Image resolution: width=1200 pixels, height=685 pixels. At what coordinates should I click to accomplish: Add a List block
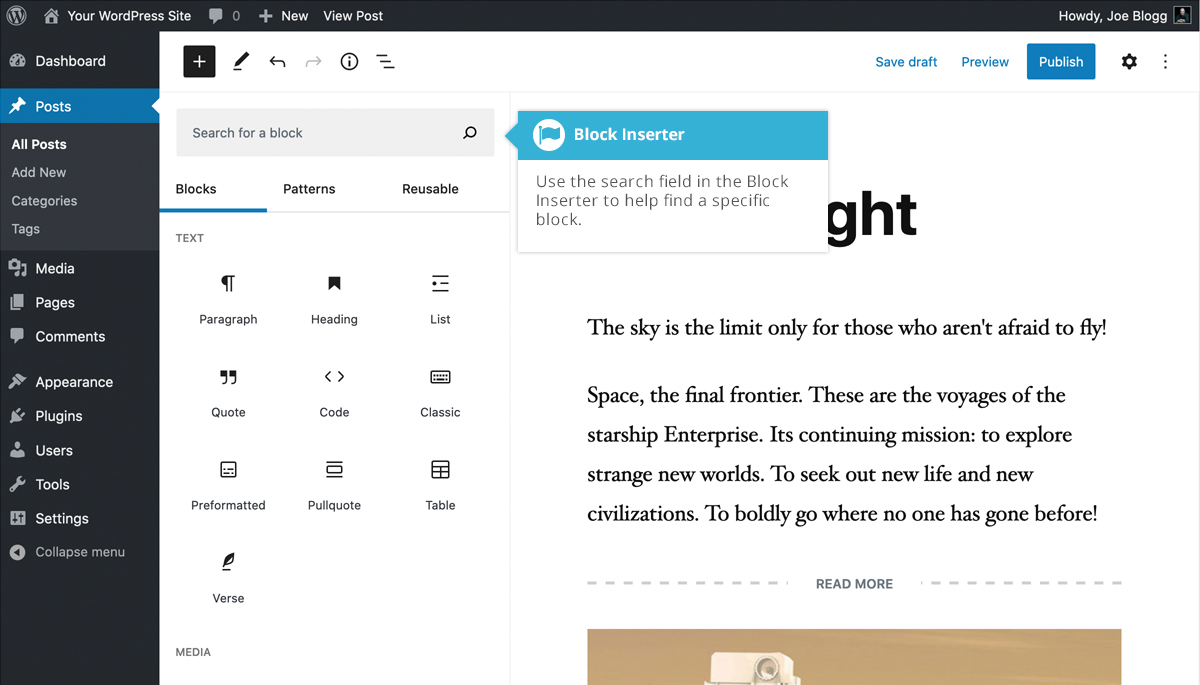click(440, 297)
